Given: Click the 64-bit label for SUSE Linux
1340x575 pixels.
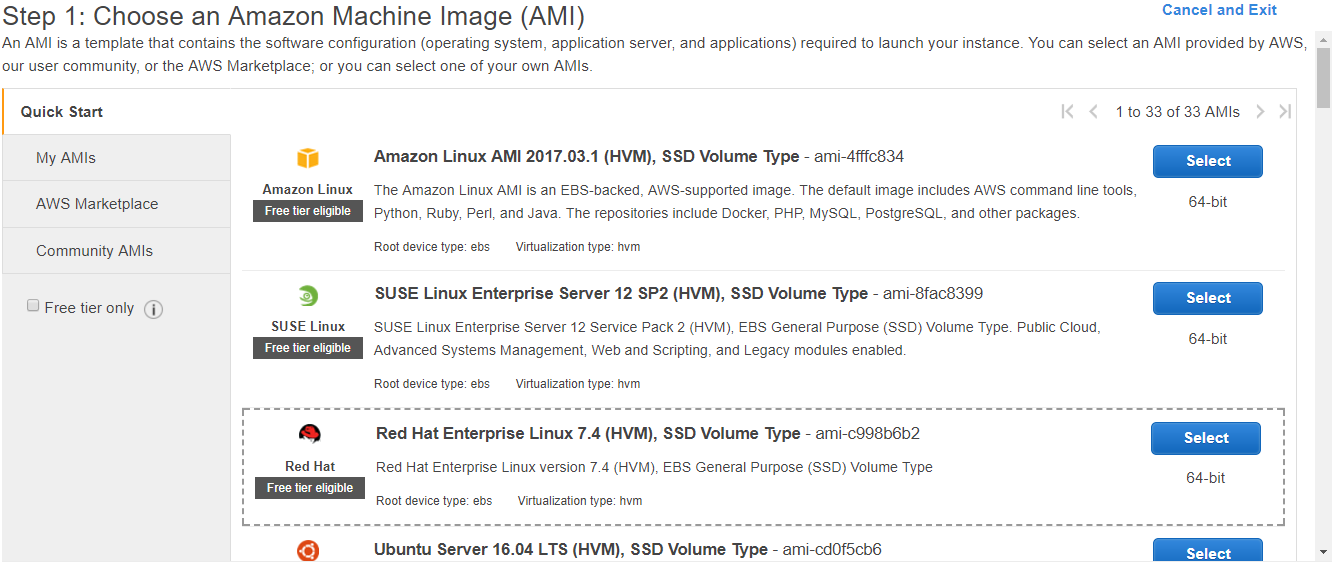Looking at the screenshot, I should (1208, 339).
